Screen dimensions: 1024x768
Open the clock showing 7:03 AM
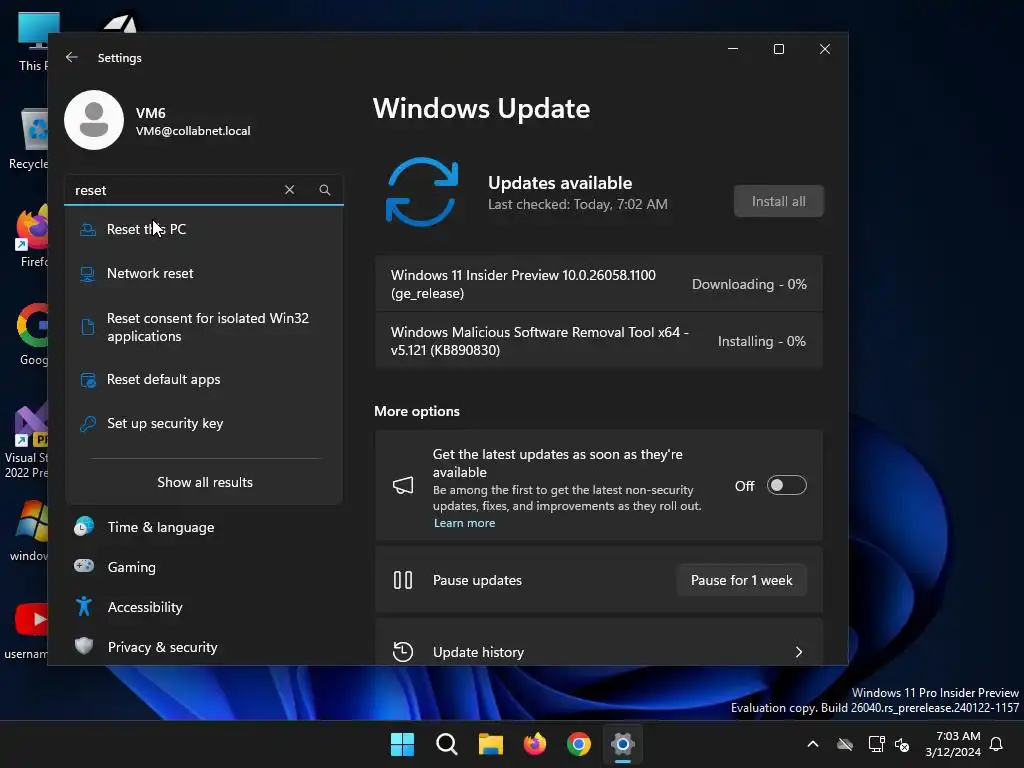point(953,744)
